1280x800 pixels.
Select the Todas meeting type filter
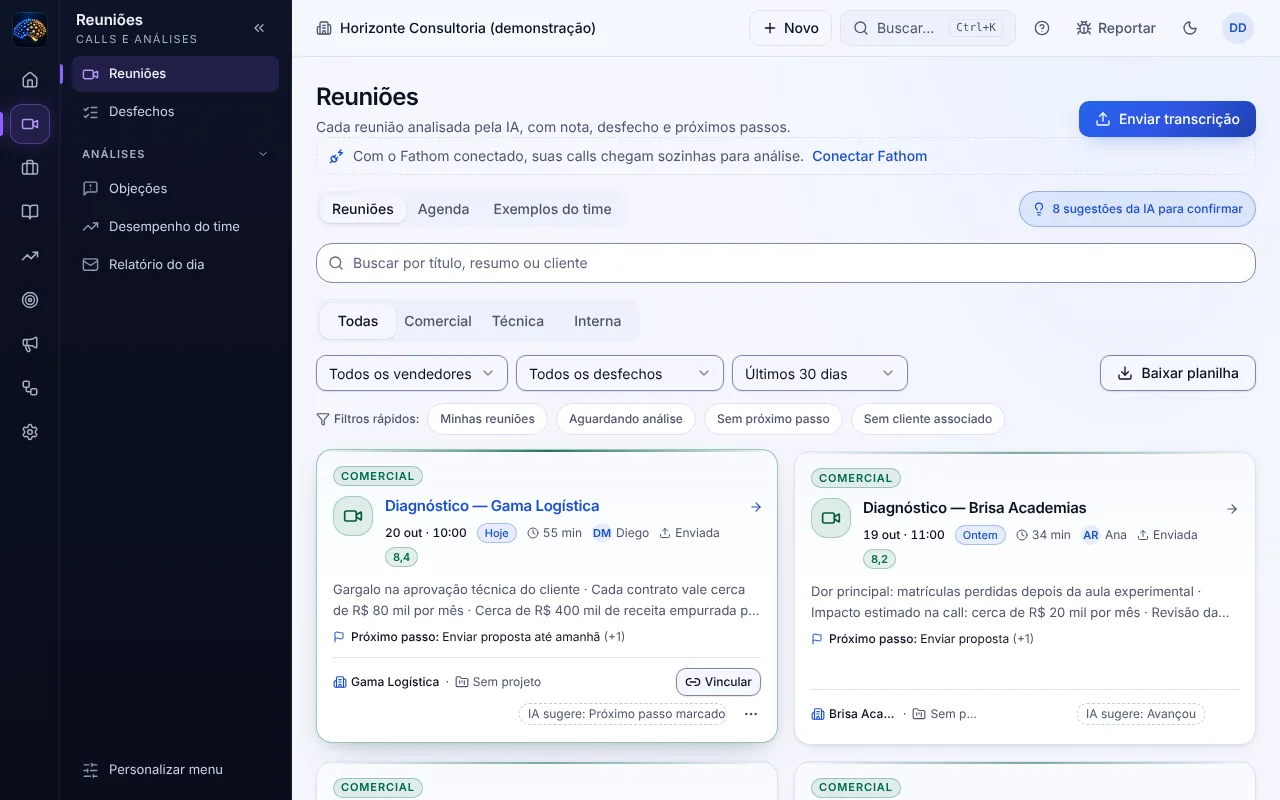(x=358, y=321)
